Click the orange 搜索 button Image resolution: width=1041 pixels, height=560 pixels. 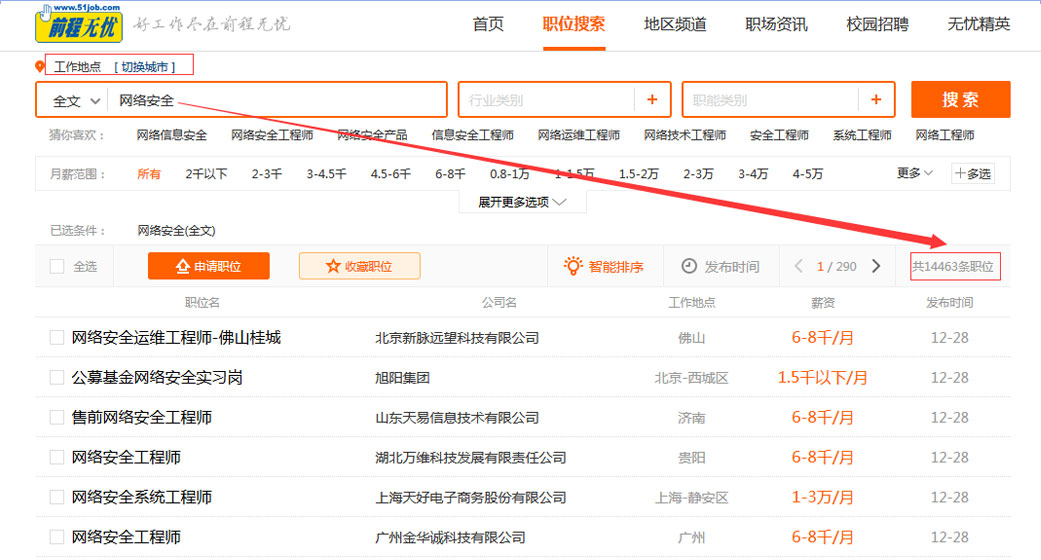click(960, 100)
